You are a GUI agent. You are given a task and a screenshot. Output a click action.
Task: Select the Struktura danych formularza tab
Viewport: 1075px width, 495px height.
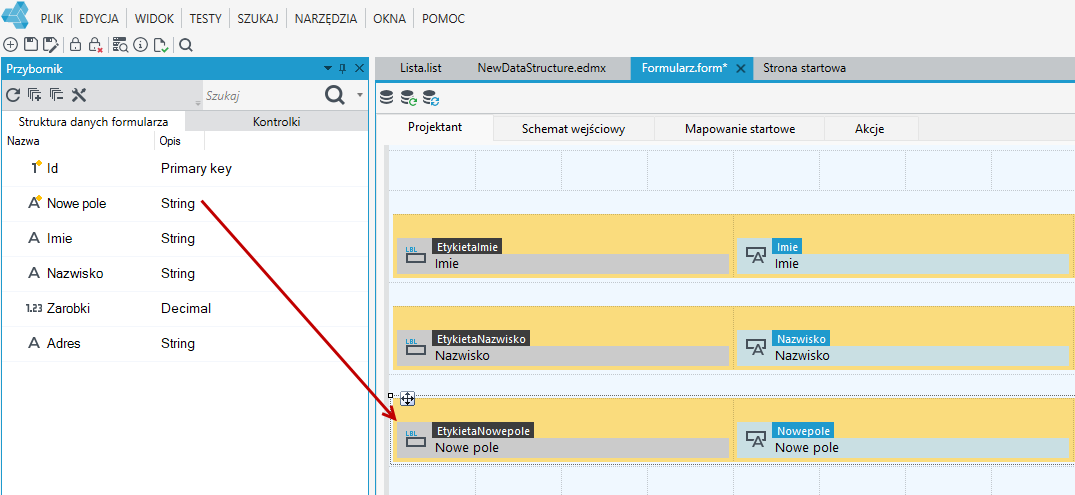[93, 122]
